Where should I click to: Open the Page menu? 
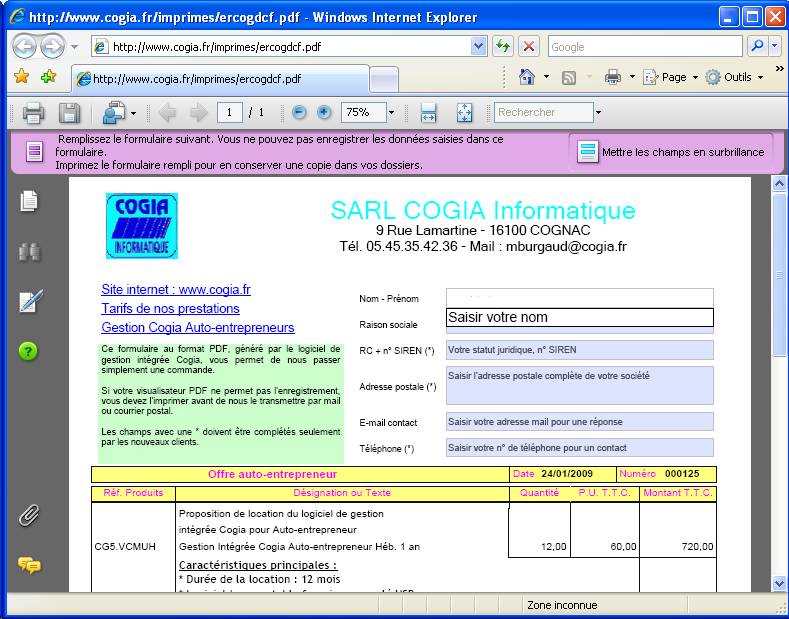tap(673, 77)
